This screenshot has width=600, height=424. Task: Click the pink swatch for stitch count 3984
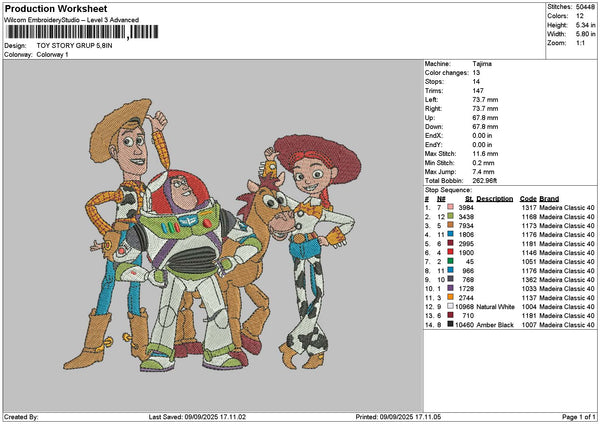(x=450, y=207)
